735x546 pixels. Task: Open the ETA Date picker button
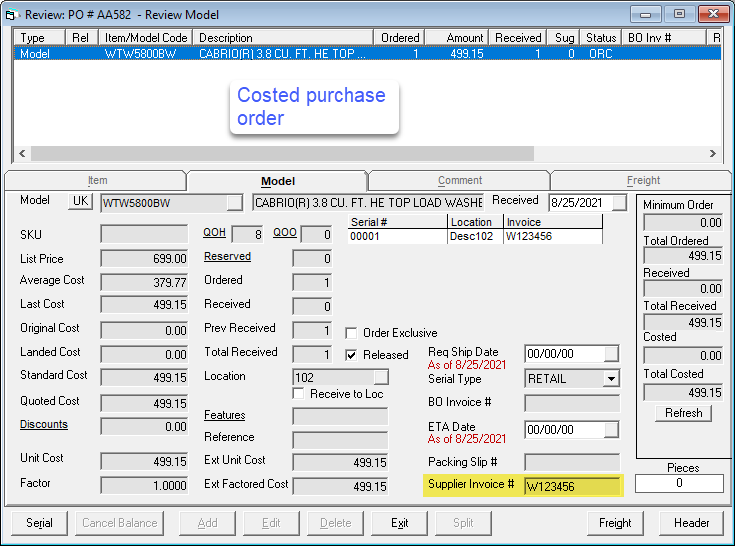point(611,430)
